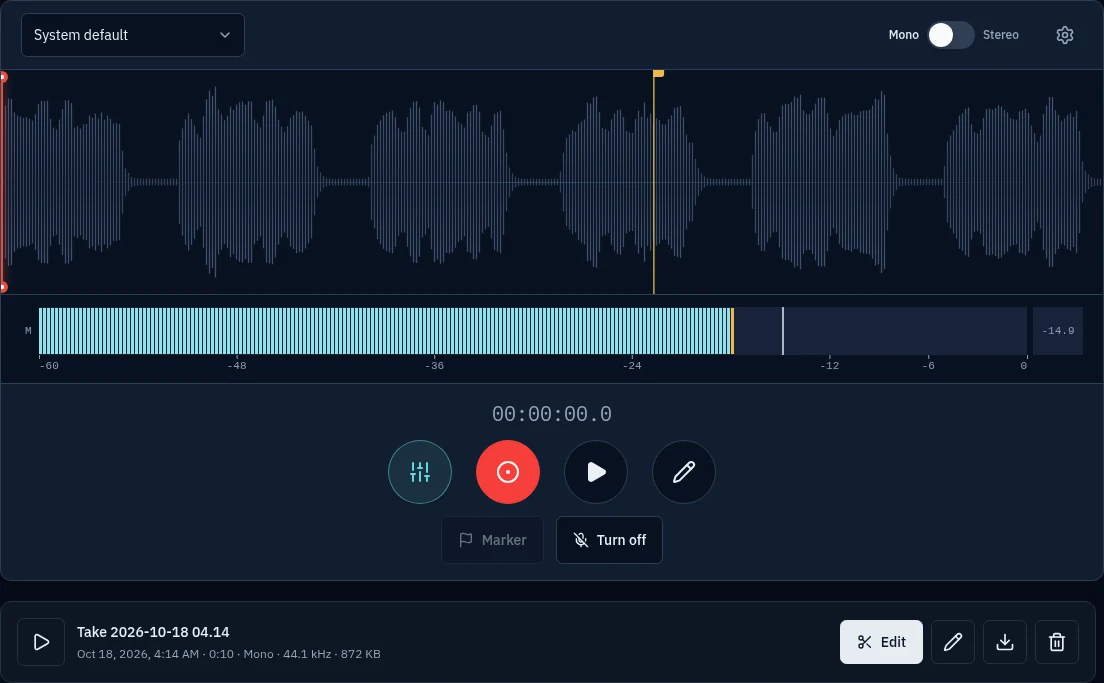Click the Mono label
Screen dimensions: 1104x683
pyautogui.click(x=903, y=35)
